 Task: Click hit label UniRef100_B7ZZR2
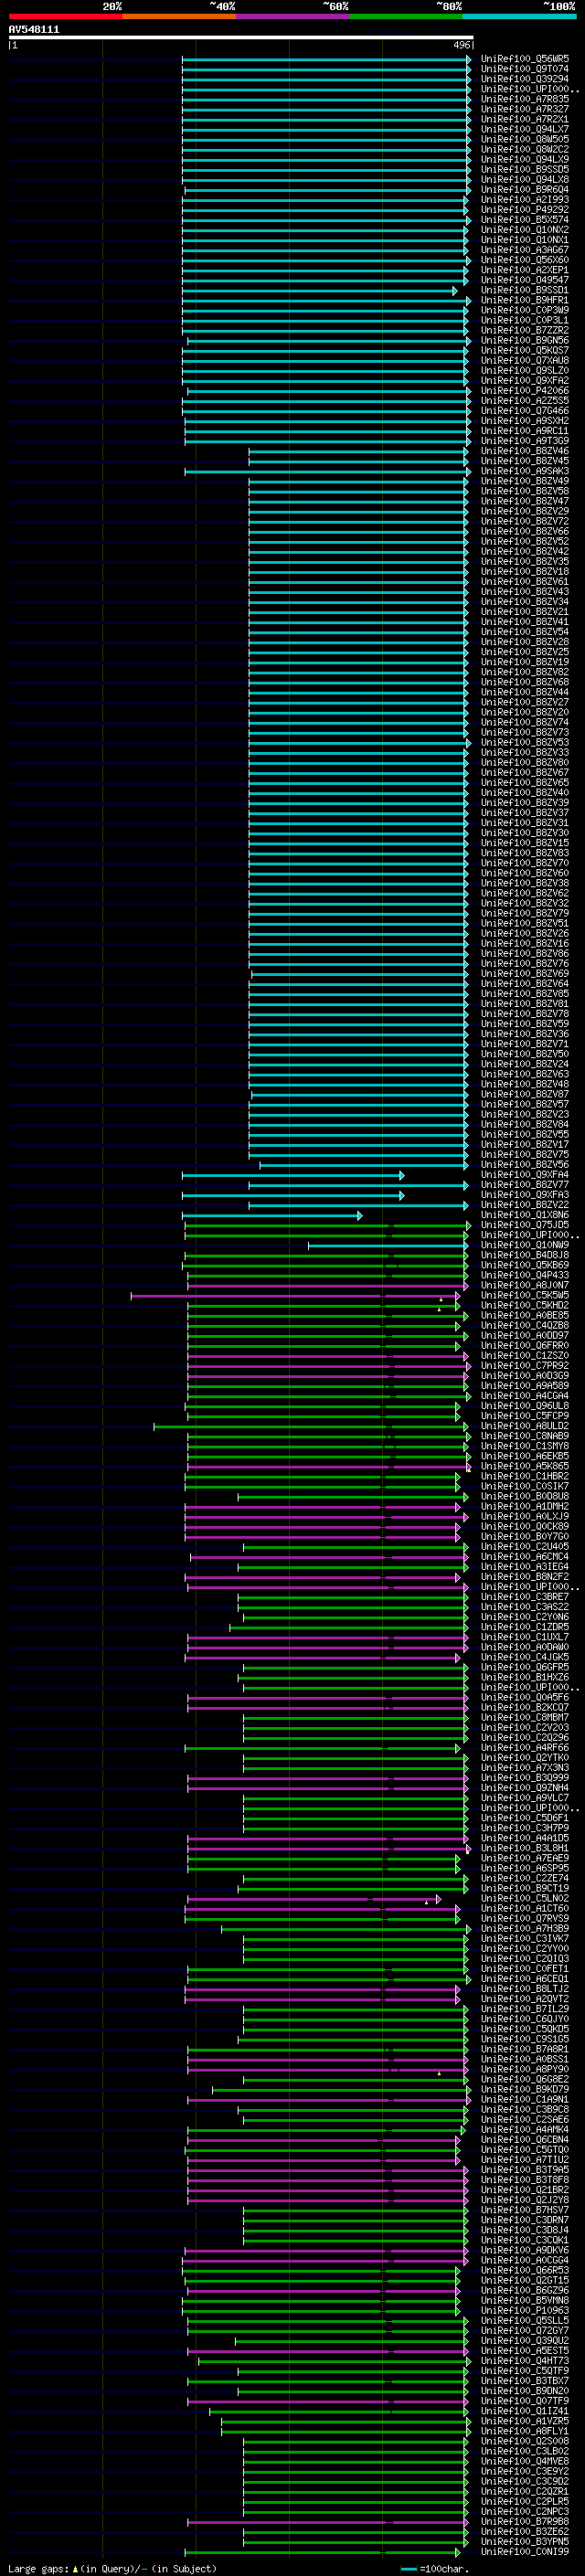[x=525, y=330]
